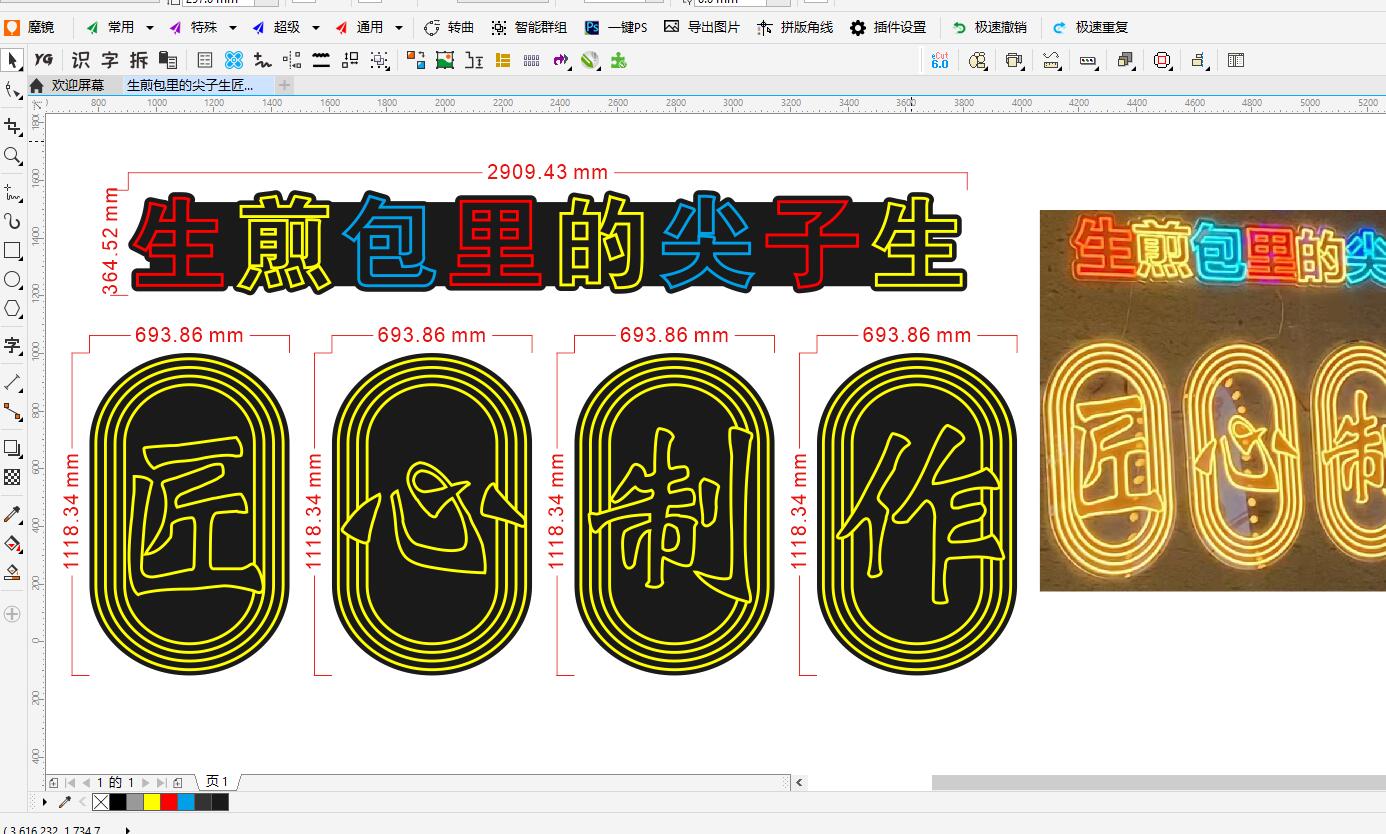Select the Freehand curve tool

point(12,191)
